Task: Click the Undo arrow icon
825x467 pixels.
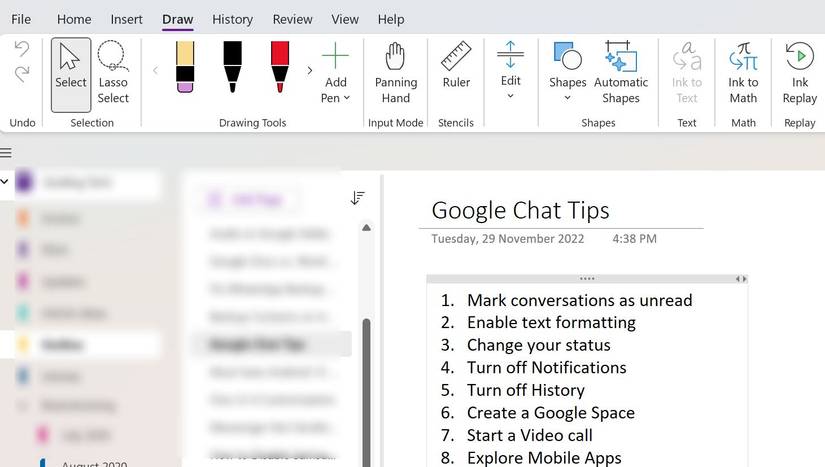Action: coord(22,49)
